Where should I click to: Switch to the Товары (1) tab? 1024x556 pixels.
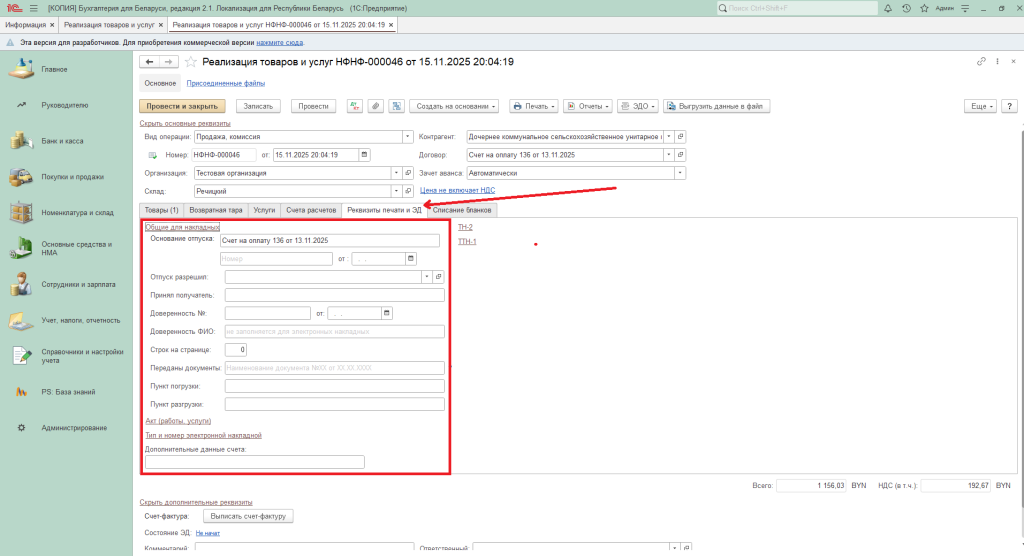click(160, 210)
